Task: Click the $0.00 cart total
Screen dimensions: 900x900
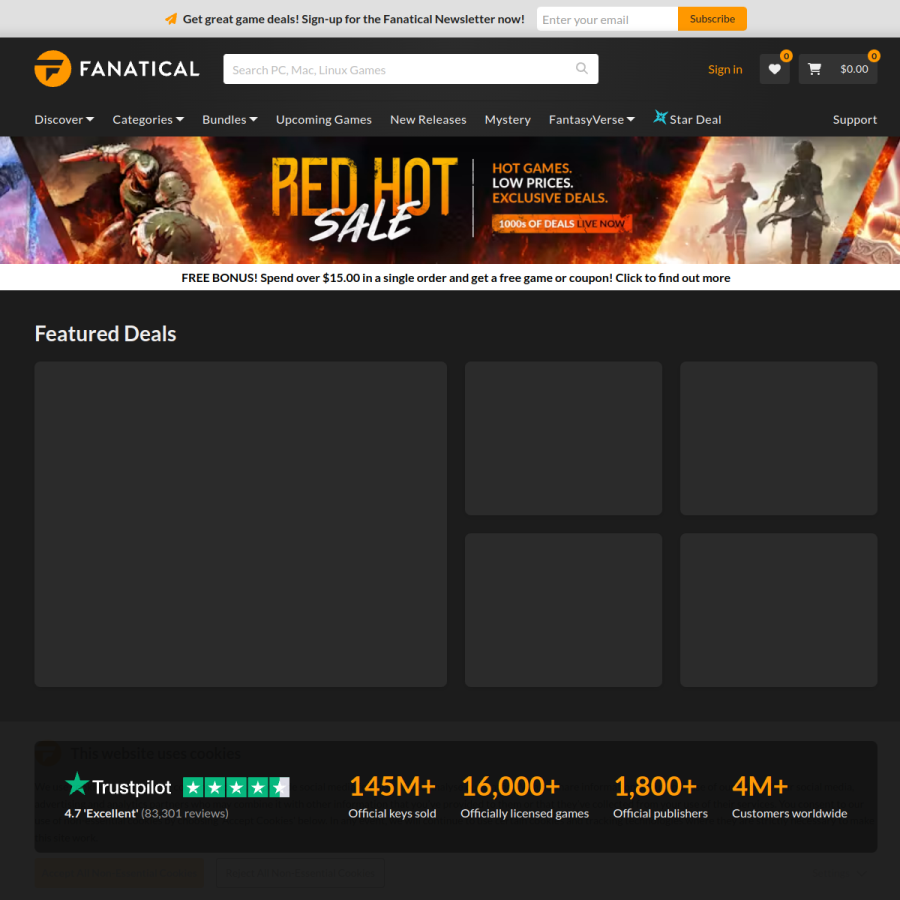Action: [854, 69]
